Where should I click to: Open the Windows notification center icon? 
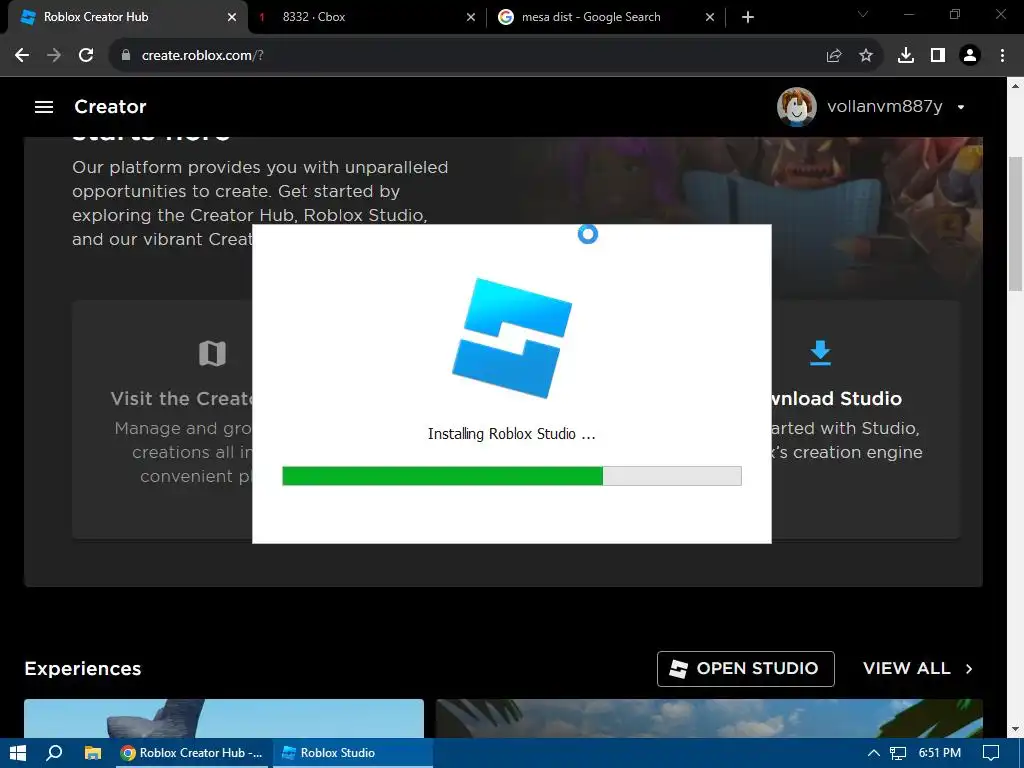(x=991, y=753)
